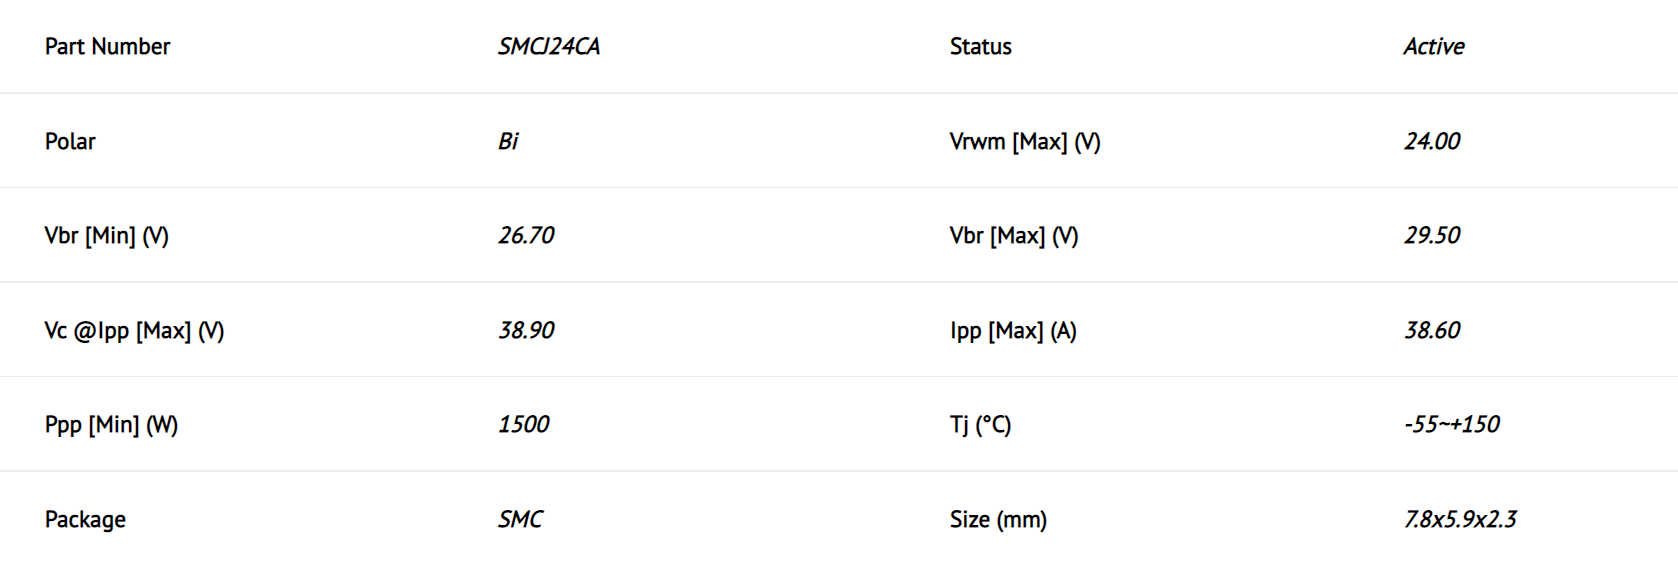Click the Ipp [Max] (A) label
The width and height of the screenshot is (1678, 562).
pos(1013,331)
